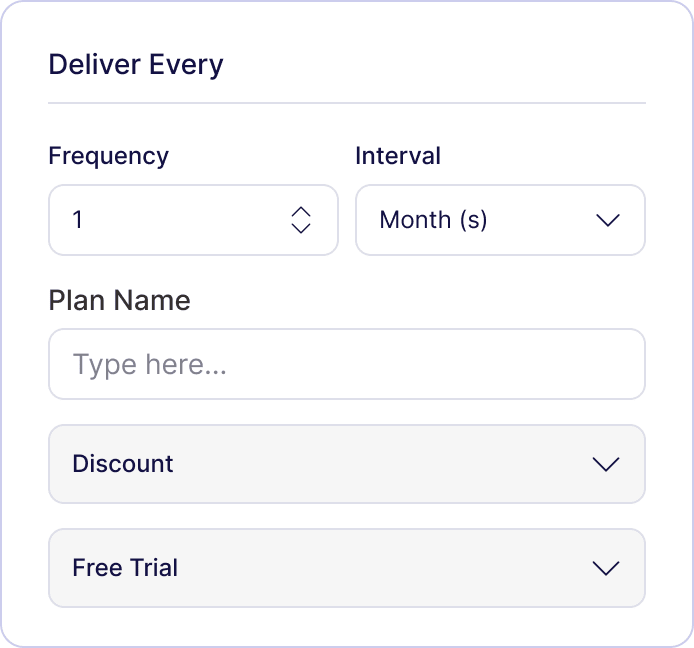Expand the Discount section
The width and height of the screenshot is (694, 648).
[346, 464]
